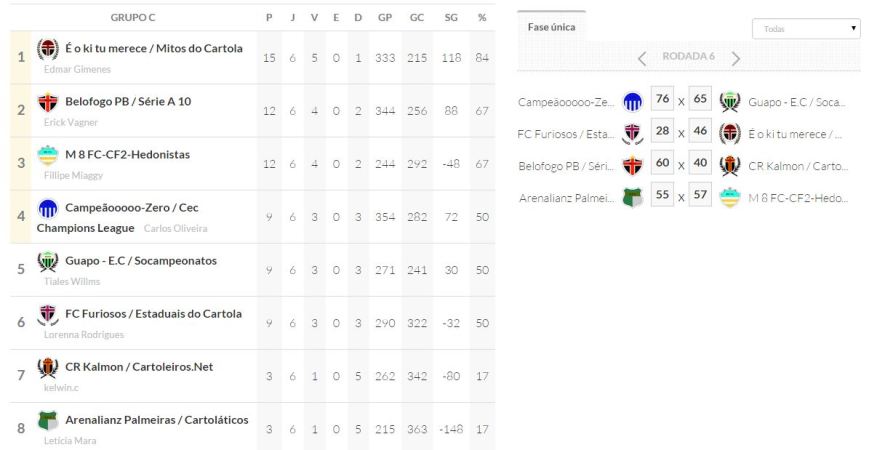Screen dimensions: 869x450
Task: Advance to the next rodada
Action: (736, 57)
